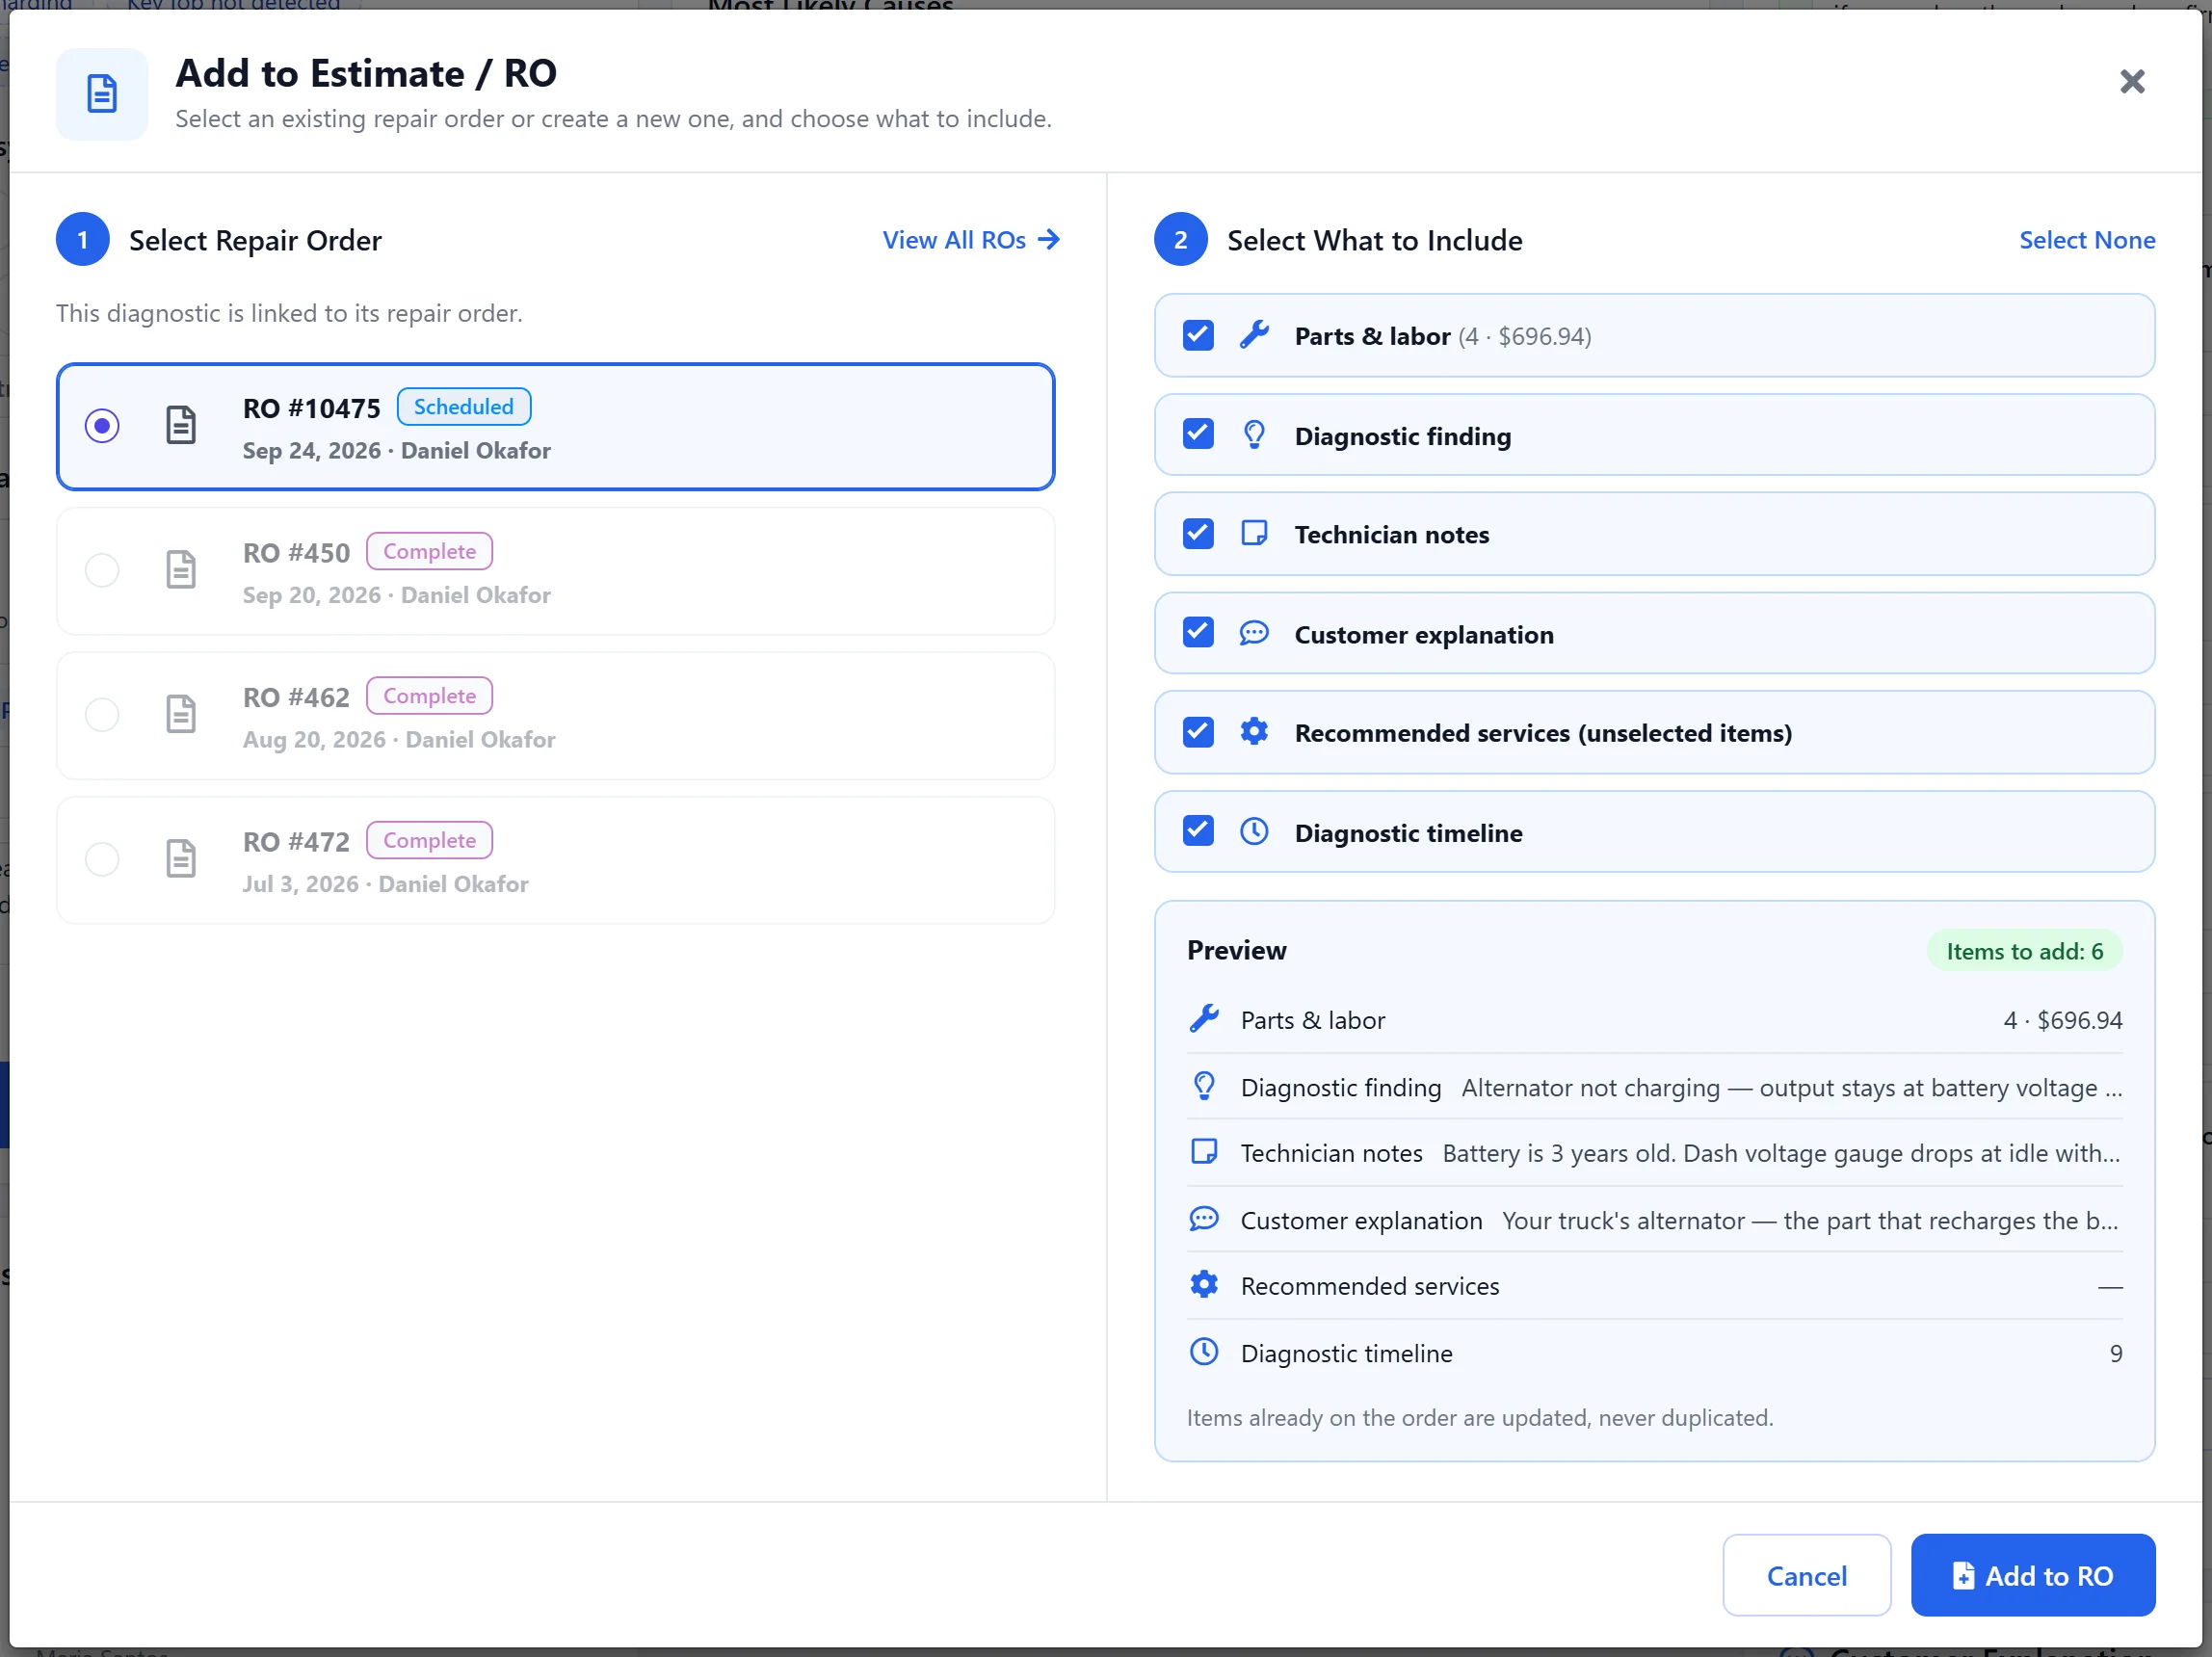2212x1657 pixels.
Task: Click the '4 · $696.94' value in Preview
Action: [x=2062, y=1020]
